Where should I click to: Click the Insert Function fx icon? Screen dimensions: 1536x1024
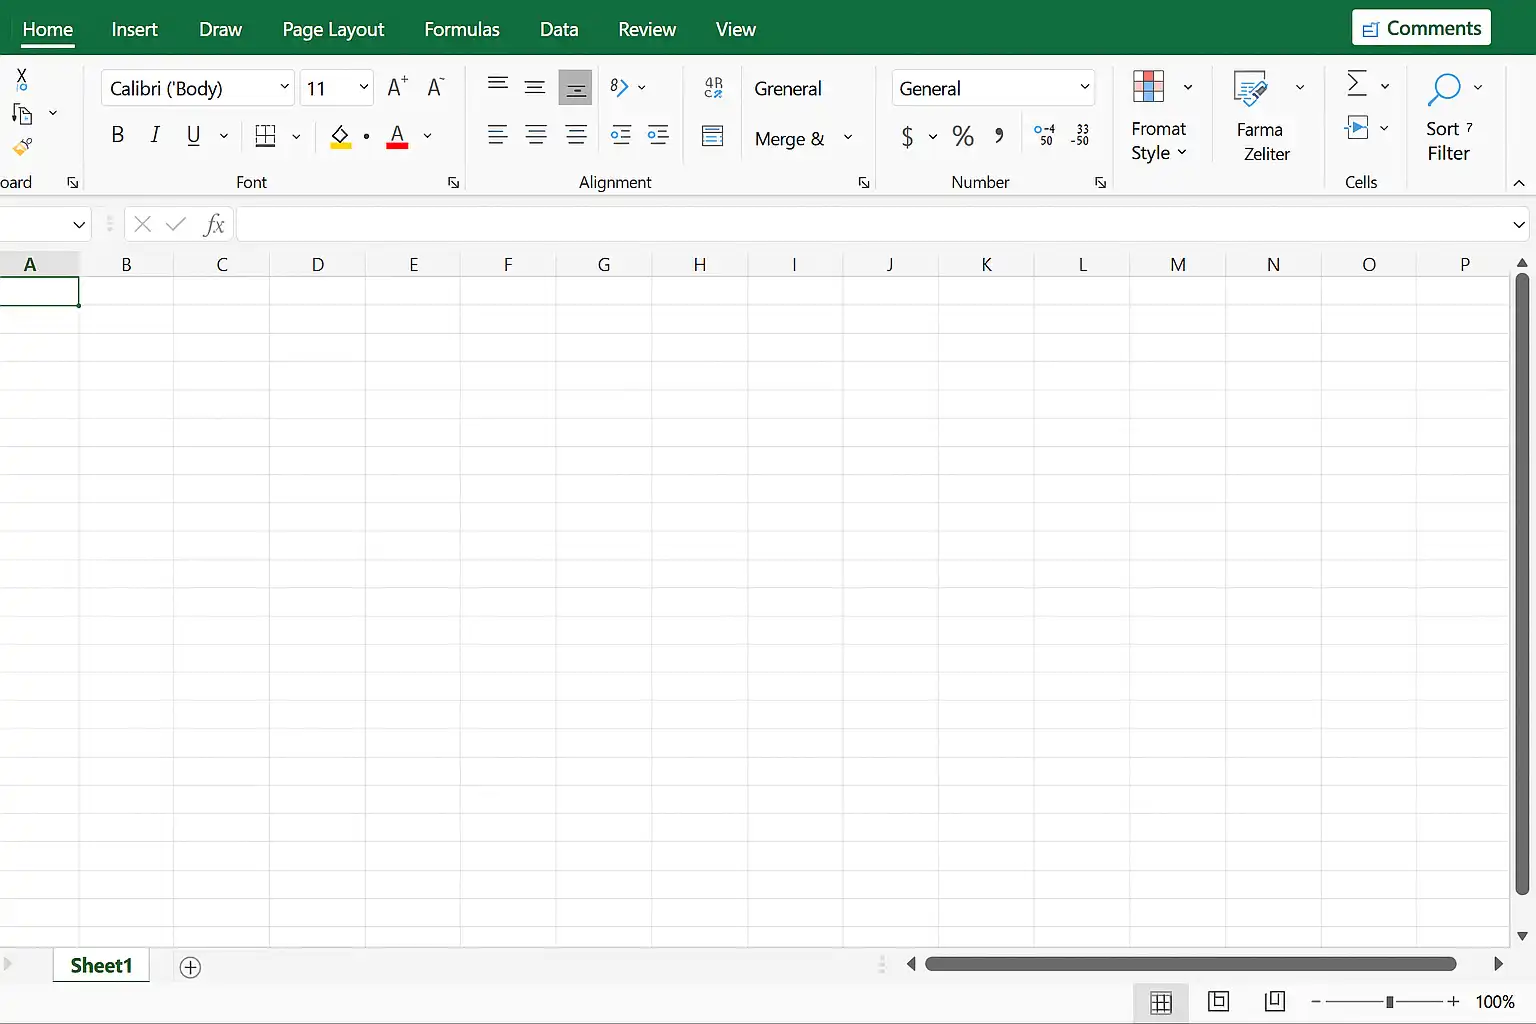tap(213, 224)
